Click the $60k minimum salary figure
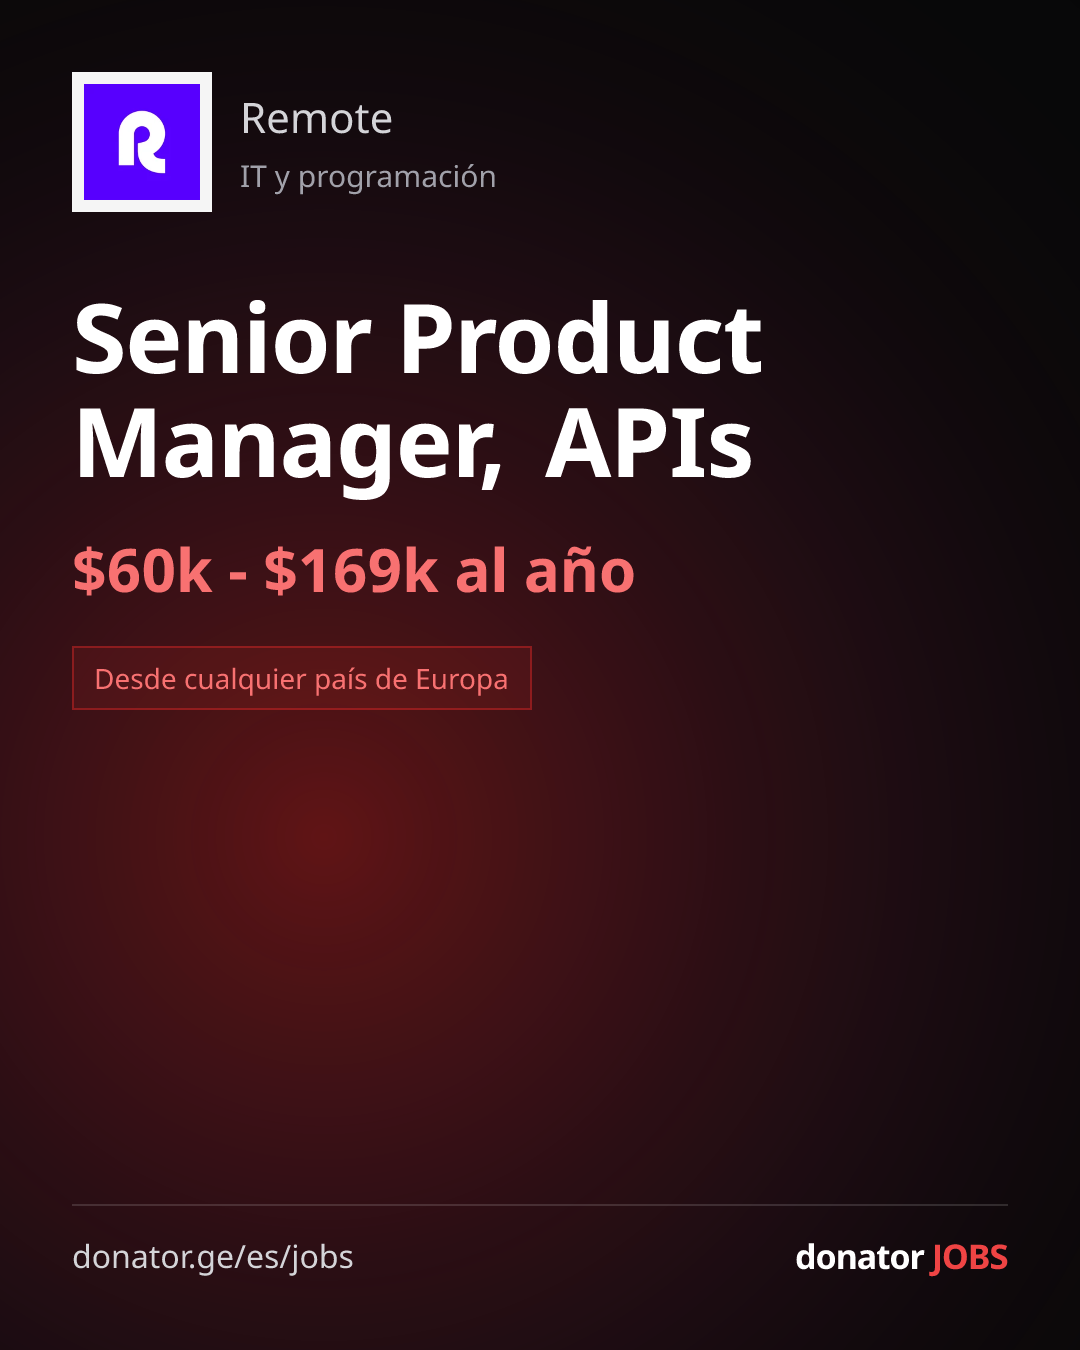This screenshot has height=1350, width=1080. pos(142,571)
